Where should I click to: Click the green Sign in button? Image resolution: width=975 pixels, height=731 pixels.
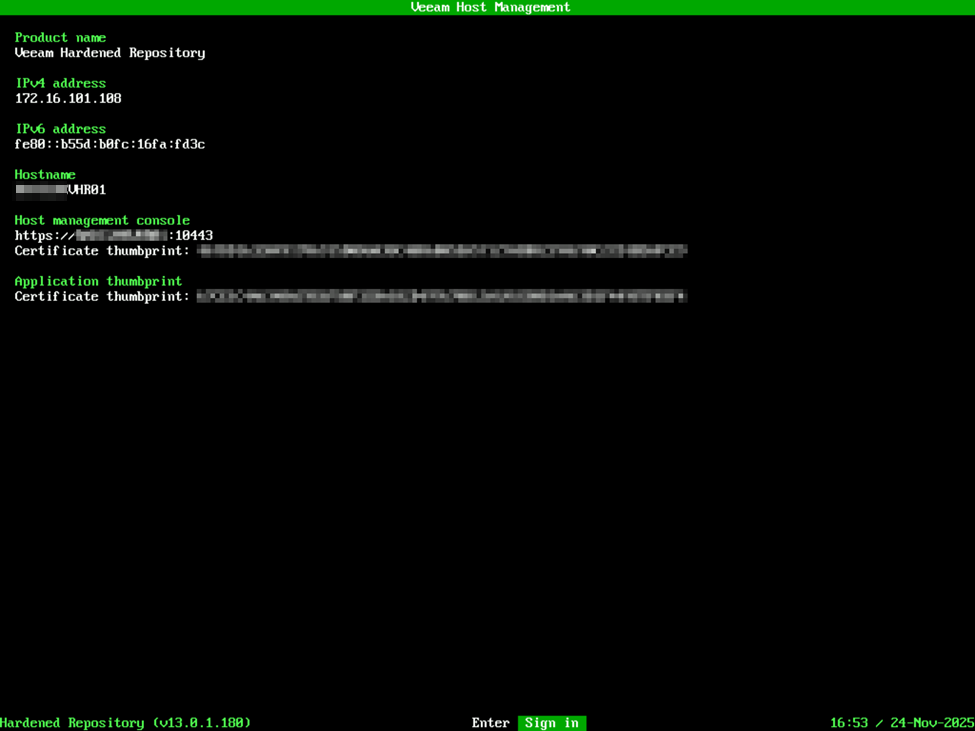(x=552, y=723)
